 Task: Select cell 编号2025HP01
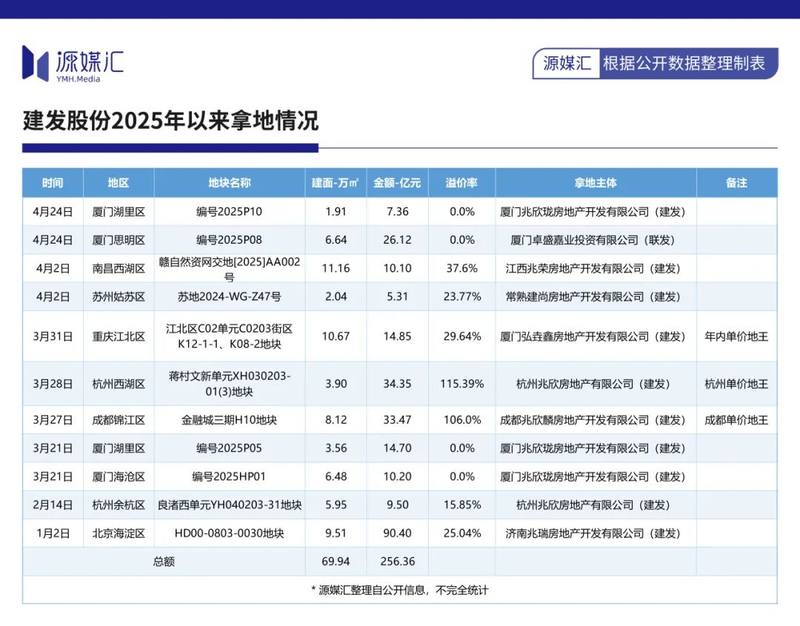[230, 477]
